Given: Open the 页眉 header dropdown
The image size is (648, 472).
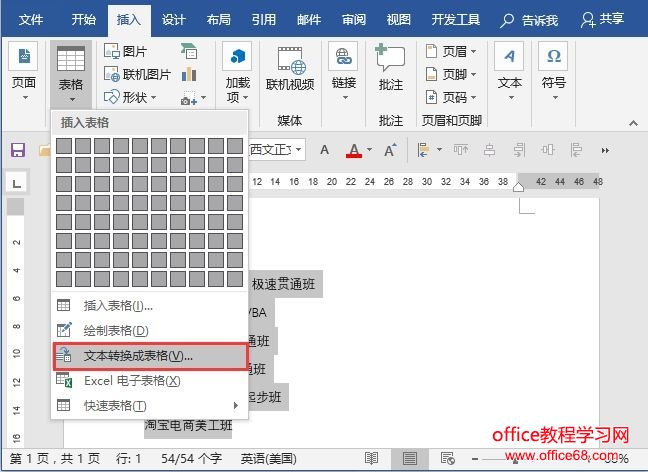Looking at the screenshot, I should (451, 51).
